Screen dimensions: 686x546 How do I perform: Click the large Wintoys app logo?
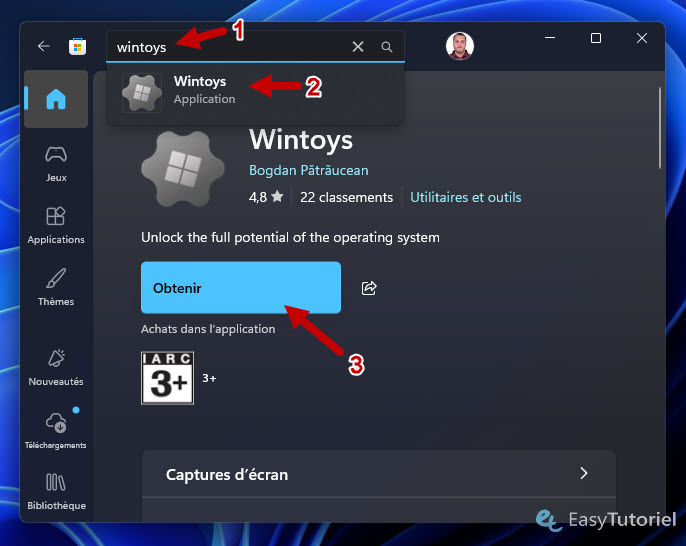point(183,168)
